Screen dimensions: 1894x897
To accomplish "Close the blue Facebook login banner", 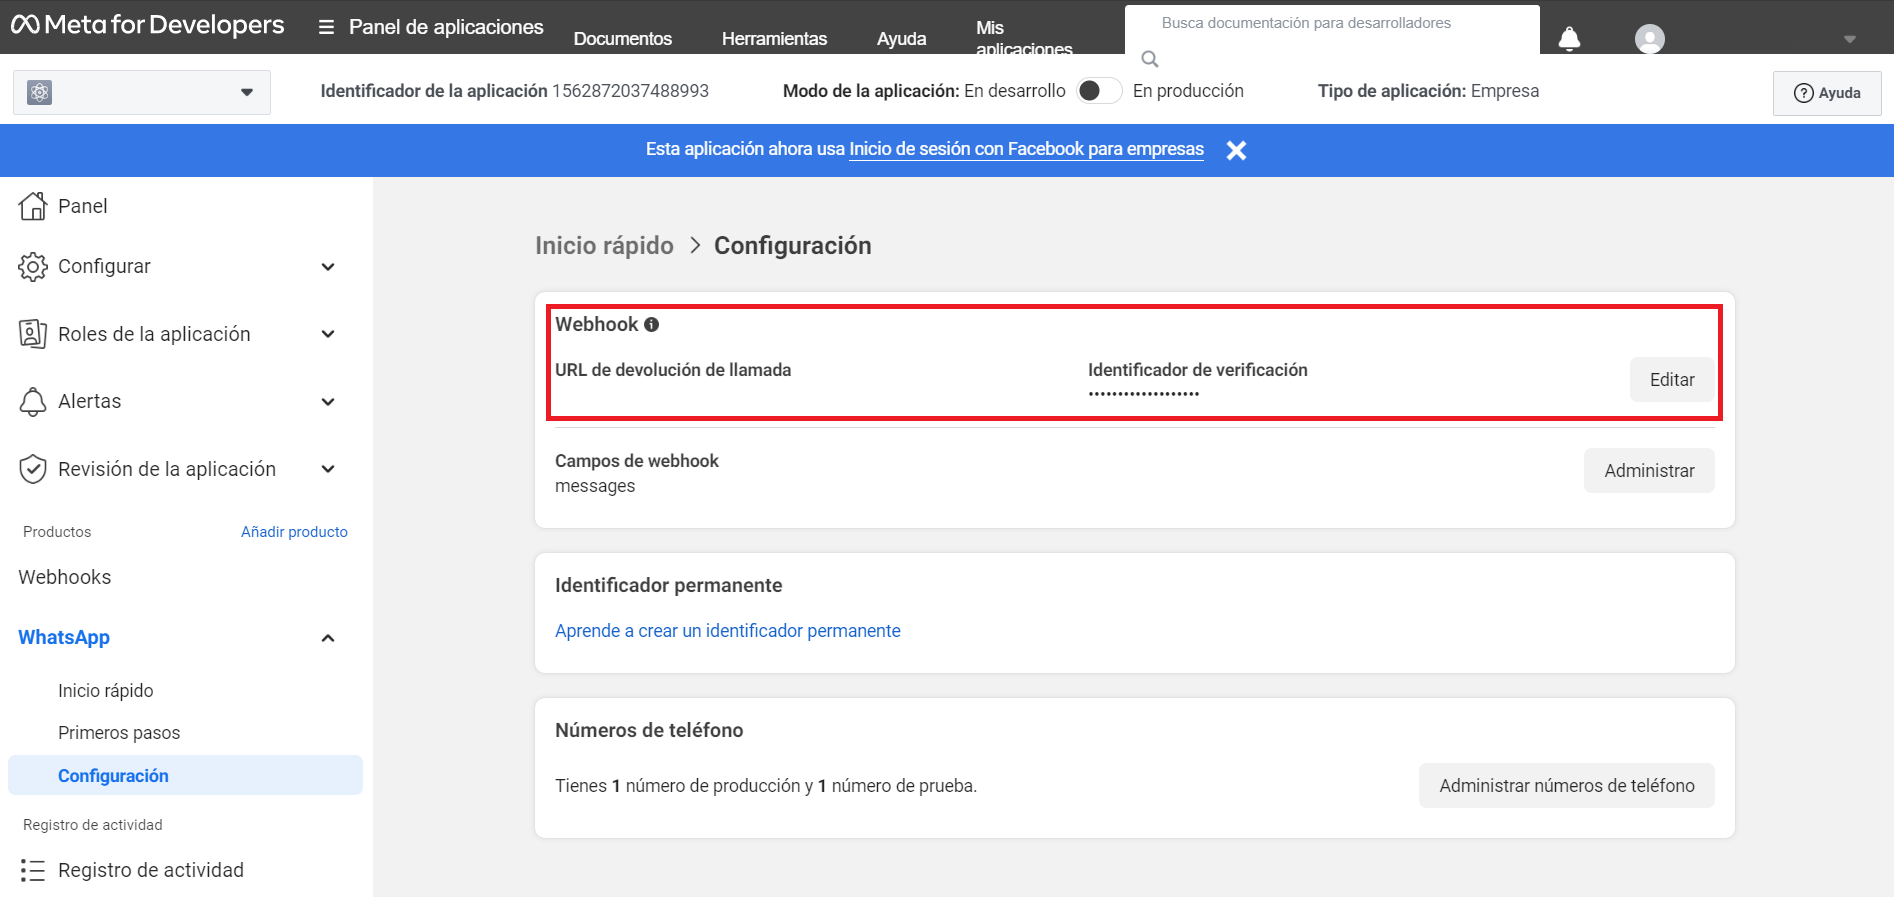I will pyautogui.click(x=1236, y=150).
